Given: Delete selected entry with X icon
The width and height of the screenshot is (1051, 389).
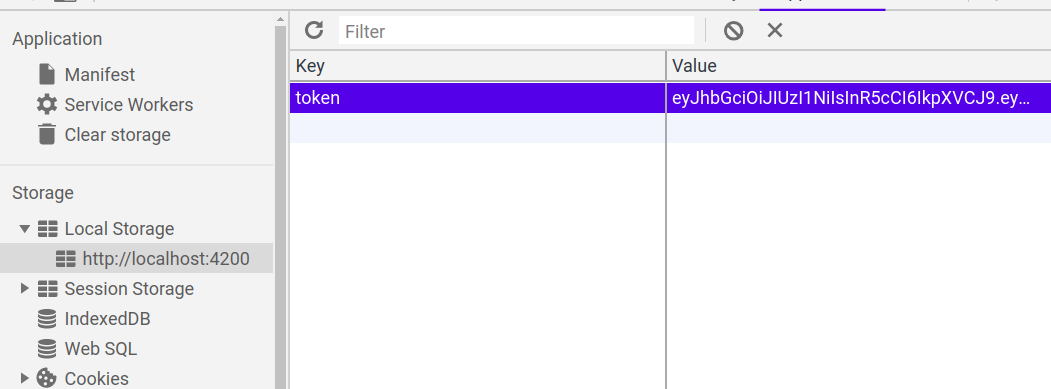Looking at the screenshot, I should [x=775, y=30].
